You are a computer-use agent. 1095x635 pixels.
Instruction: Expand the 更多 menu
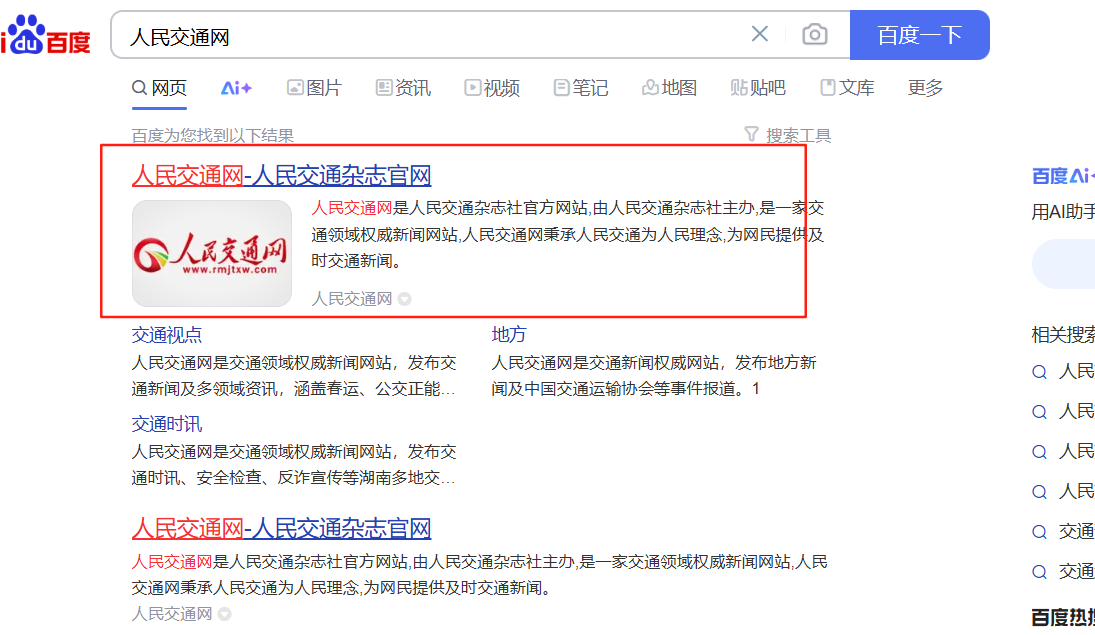point(925,88)
